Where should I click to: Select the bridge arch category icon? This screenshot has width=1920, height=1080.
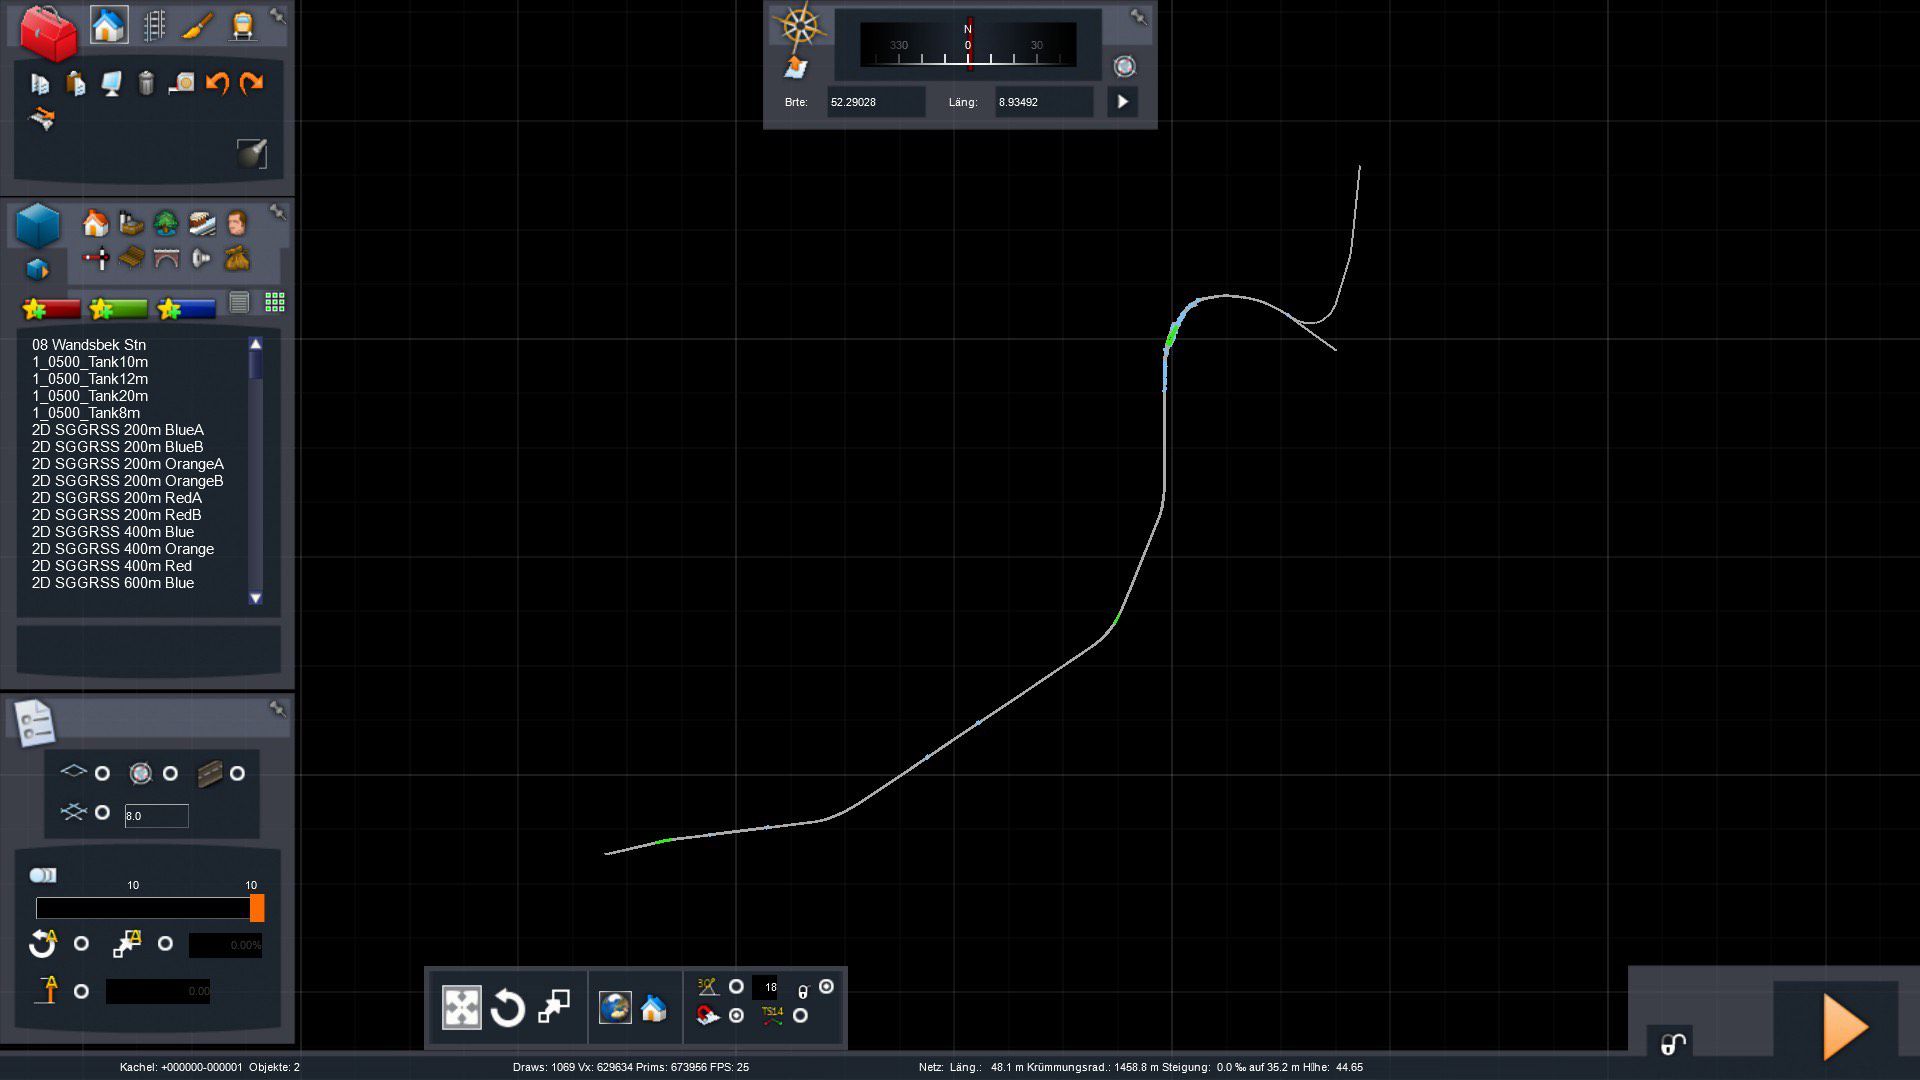pos(166,259)
